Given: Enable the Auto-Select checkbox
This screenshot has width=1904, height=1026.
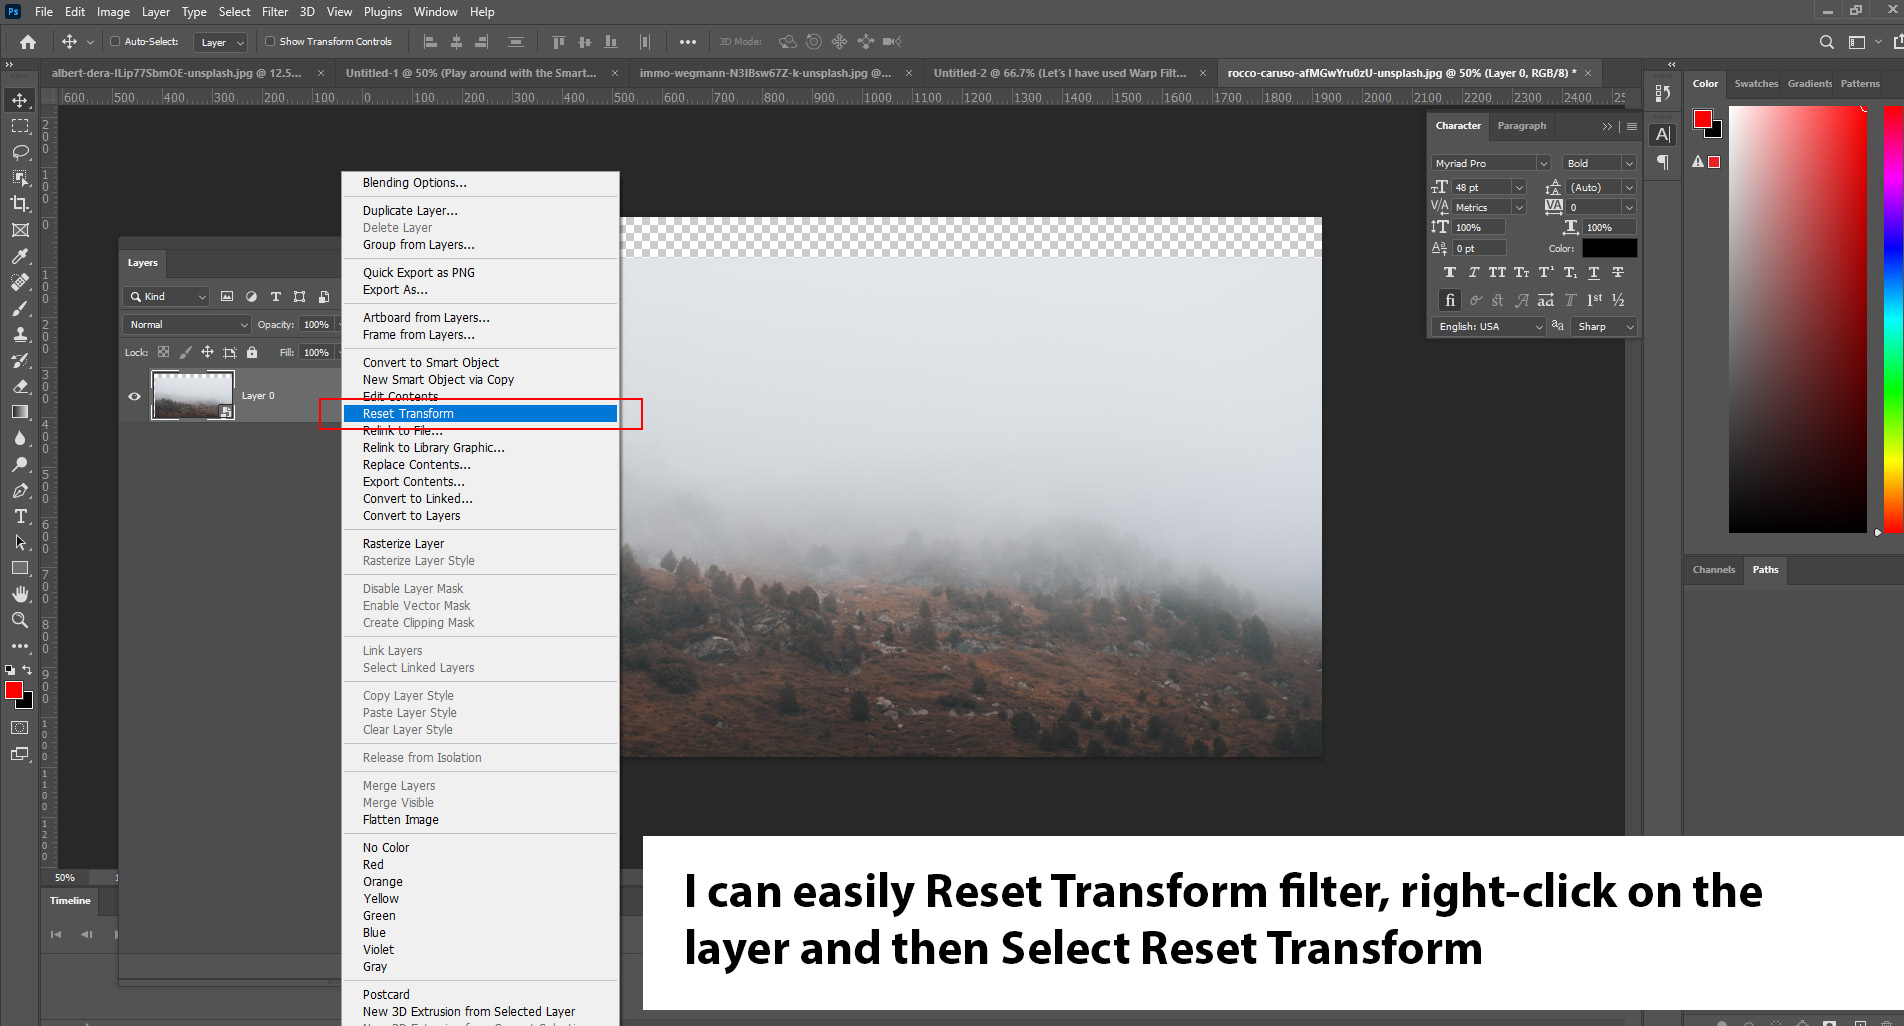Looking at the screenshot, I should coord(115,42).
